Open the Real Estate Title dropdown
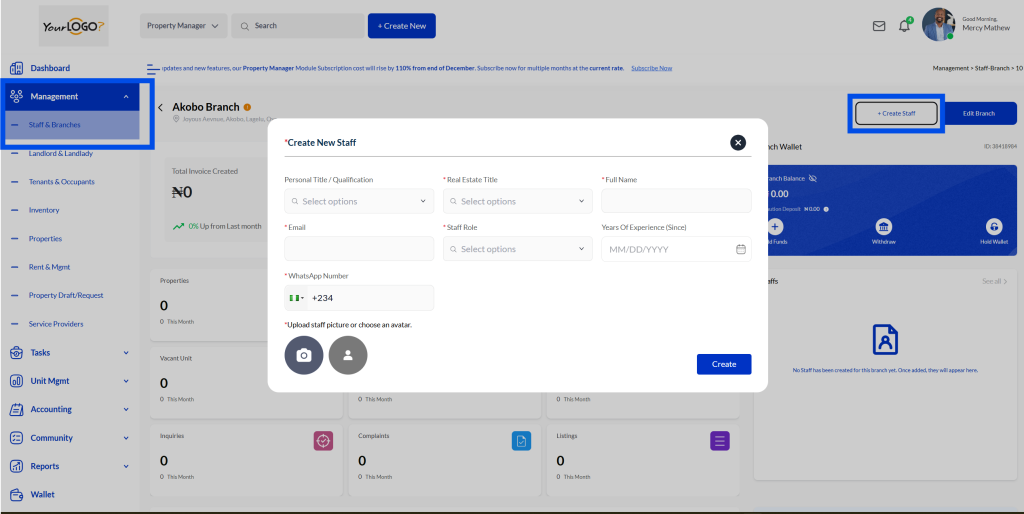 point(517,201)
